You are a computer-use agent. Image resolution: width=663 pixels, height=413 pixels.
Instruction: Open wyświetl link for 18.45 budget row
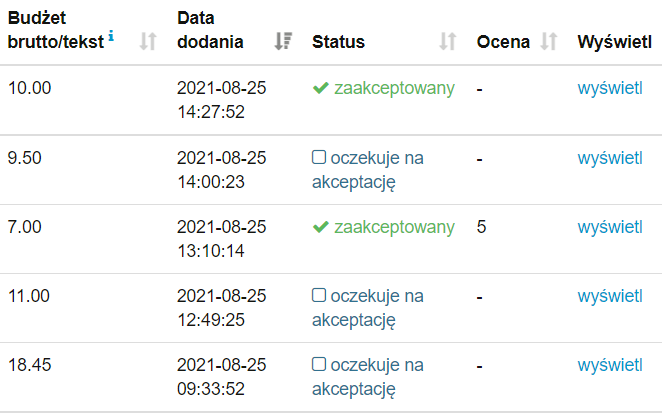[x=609, y=365]
